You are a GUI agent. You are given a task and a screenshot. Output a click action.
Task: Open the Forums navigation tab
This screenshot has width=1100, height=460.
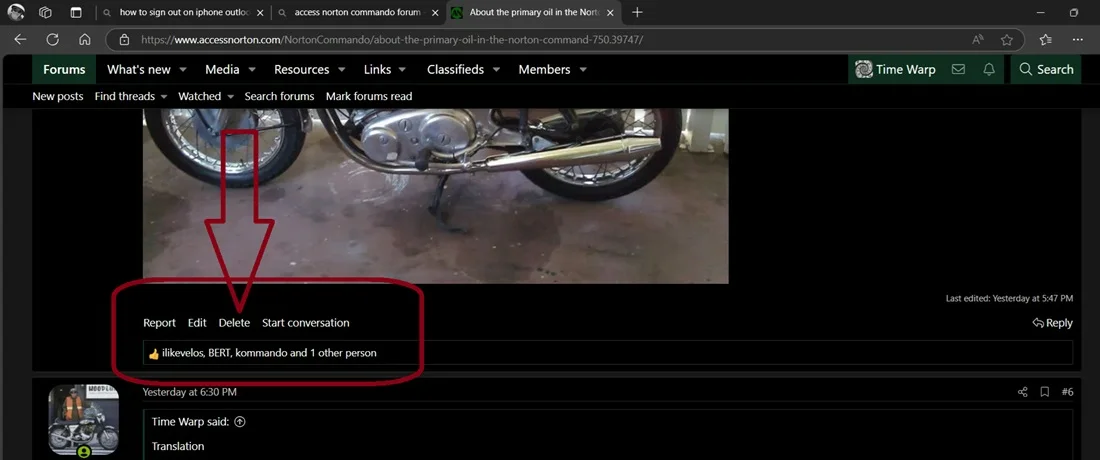click(x=64, y=69)
